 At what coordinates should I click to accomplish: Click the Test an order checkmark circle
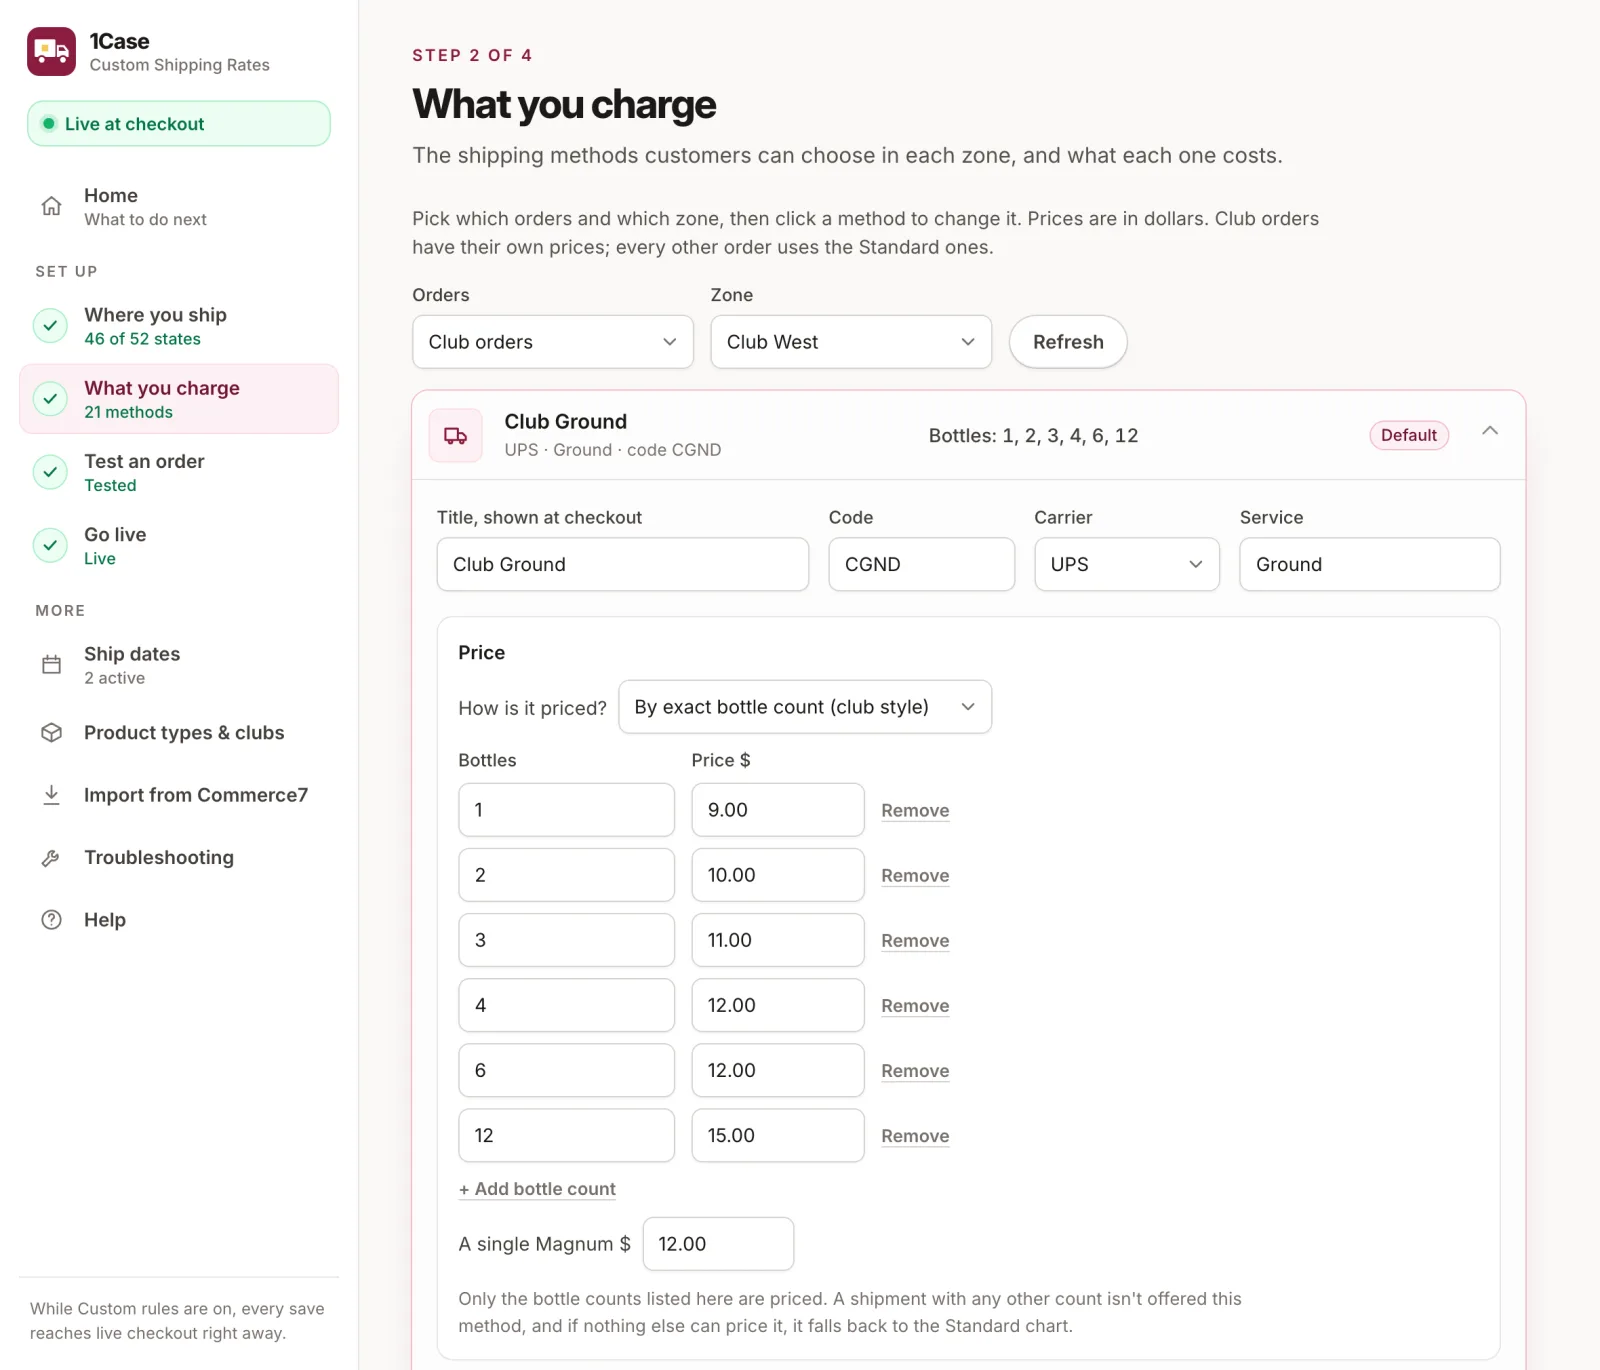50,472
